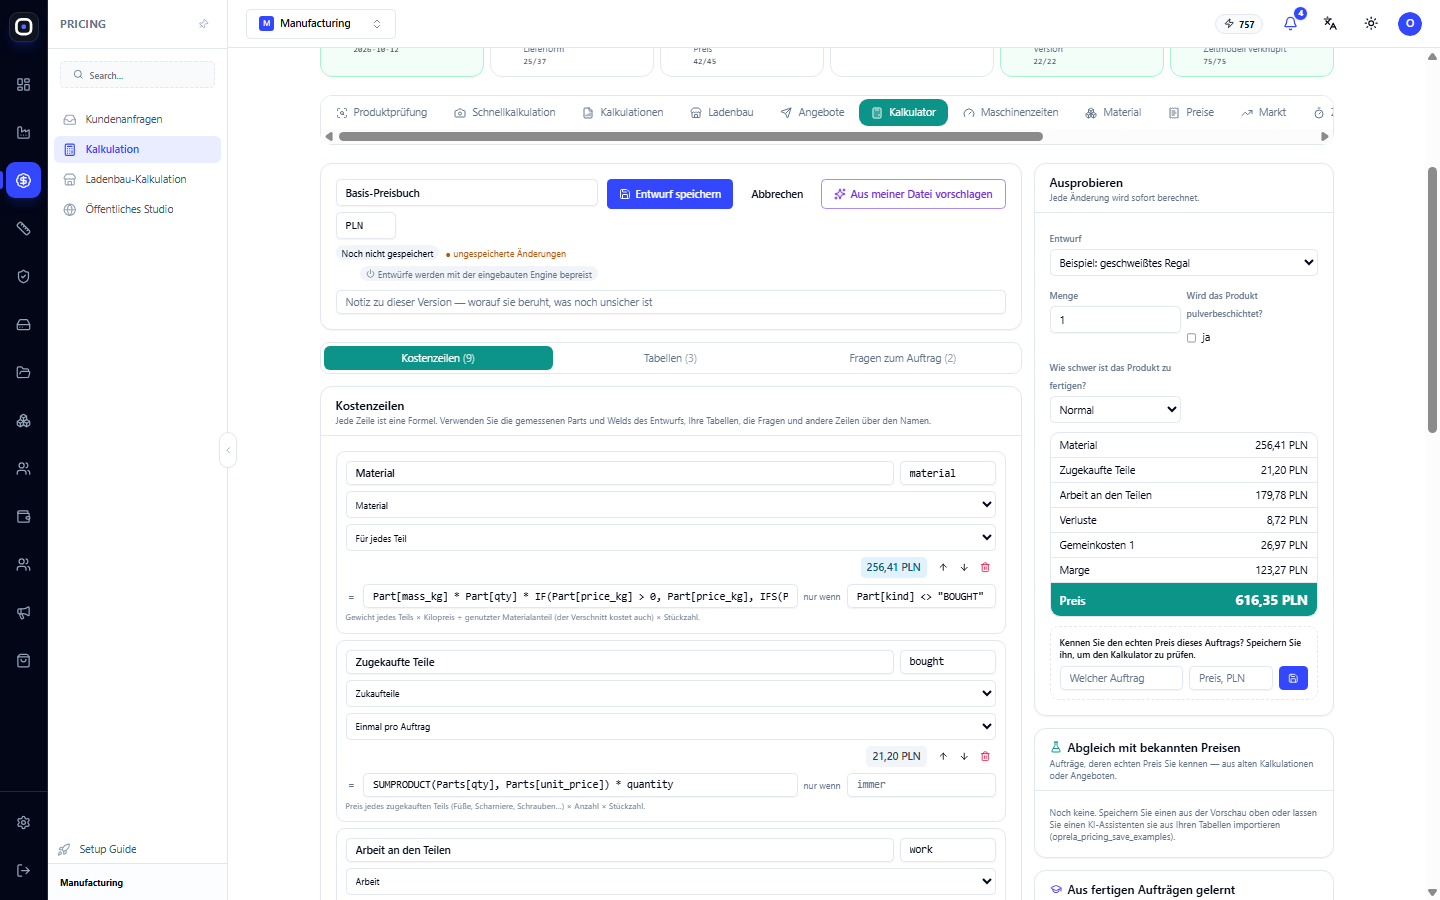Open Kundenanfragen in the sidebar
This screenshot has height=900, width=1440.
pyautogui.click(x=138, y=119)
